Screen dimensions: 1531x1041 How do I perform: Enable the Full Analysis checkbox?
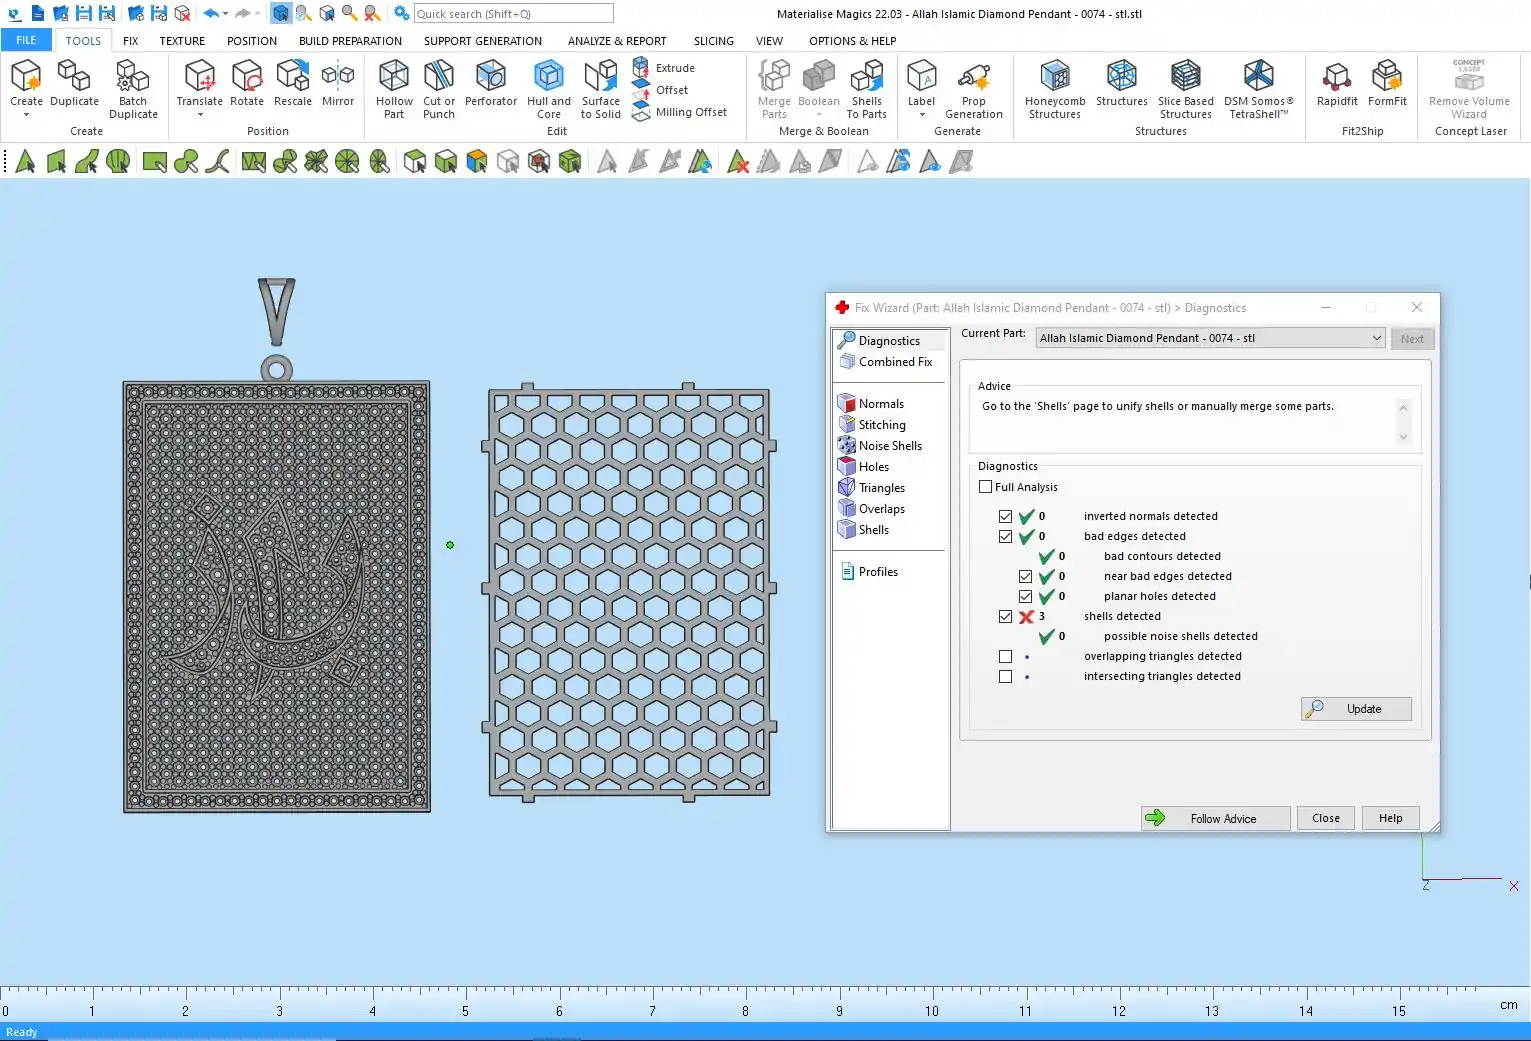(986, 487)
